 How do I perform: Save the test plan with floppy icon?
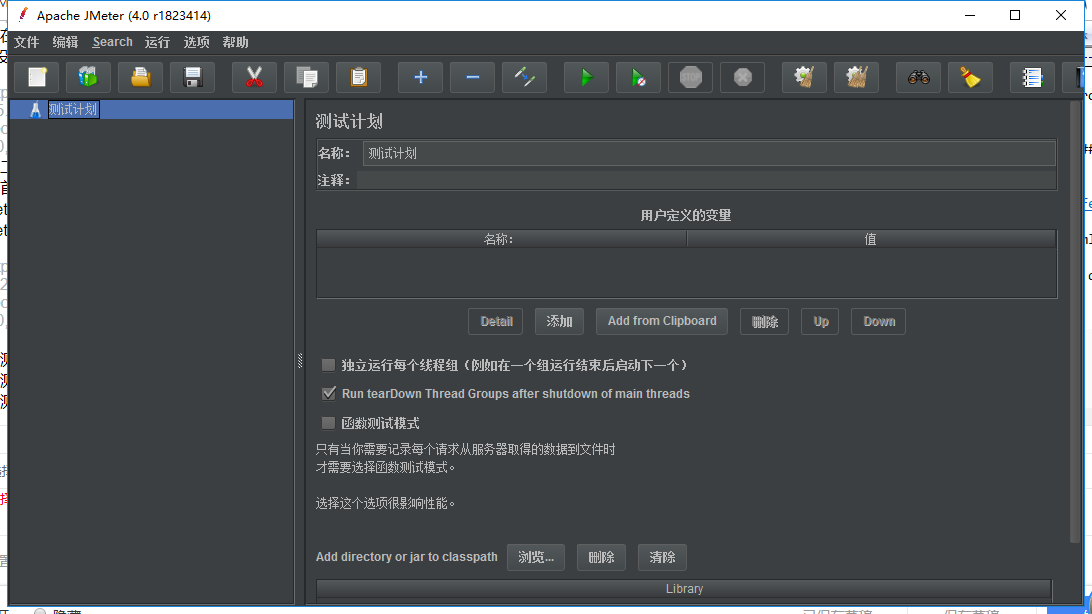[193, 77]
